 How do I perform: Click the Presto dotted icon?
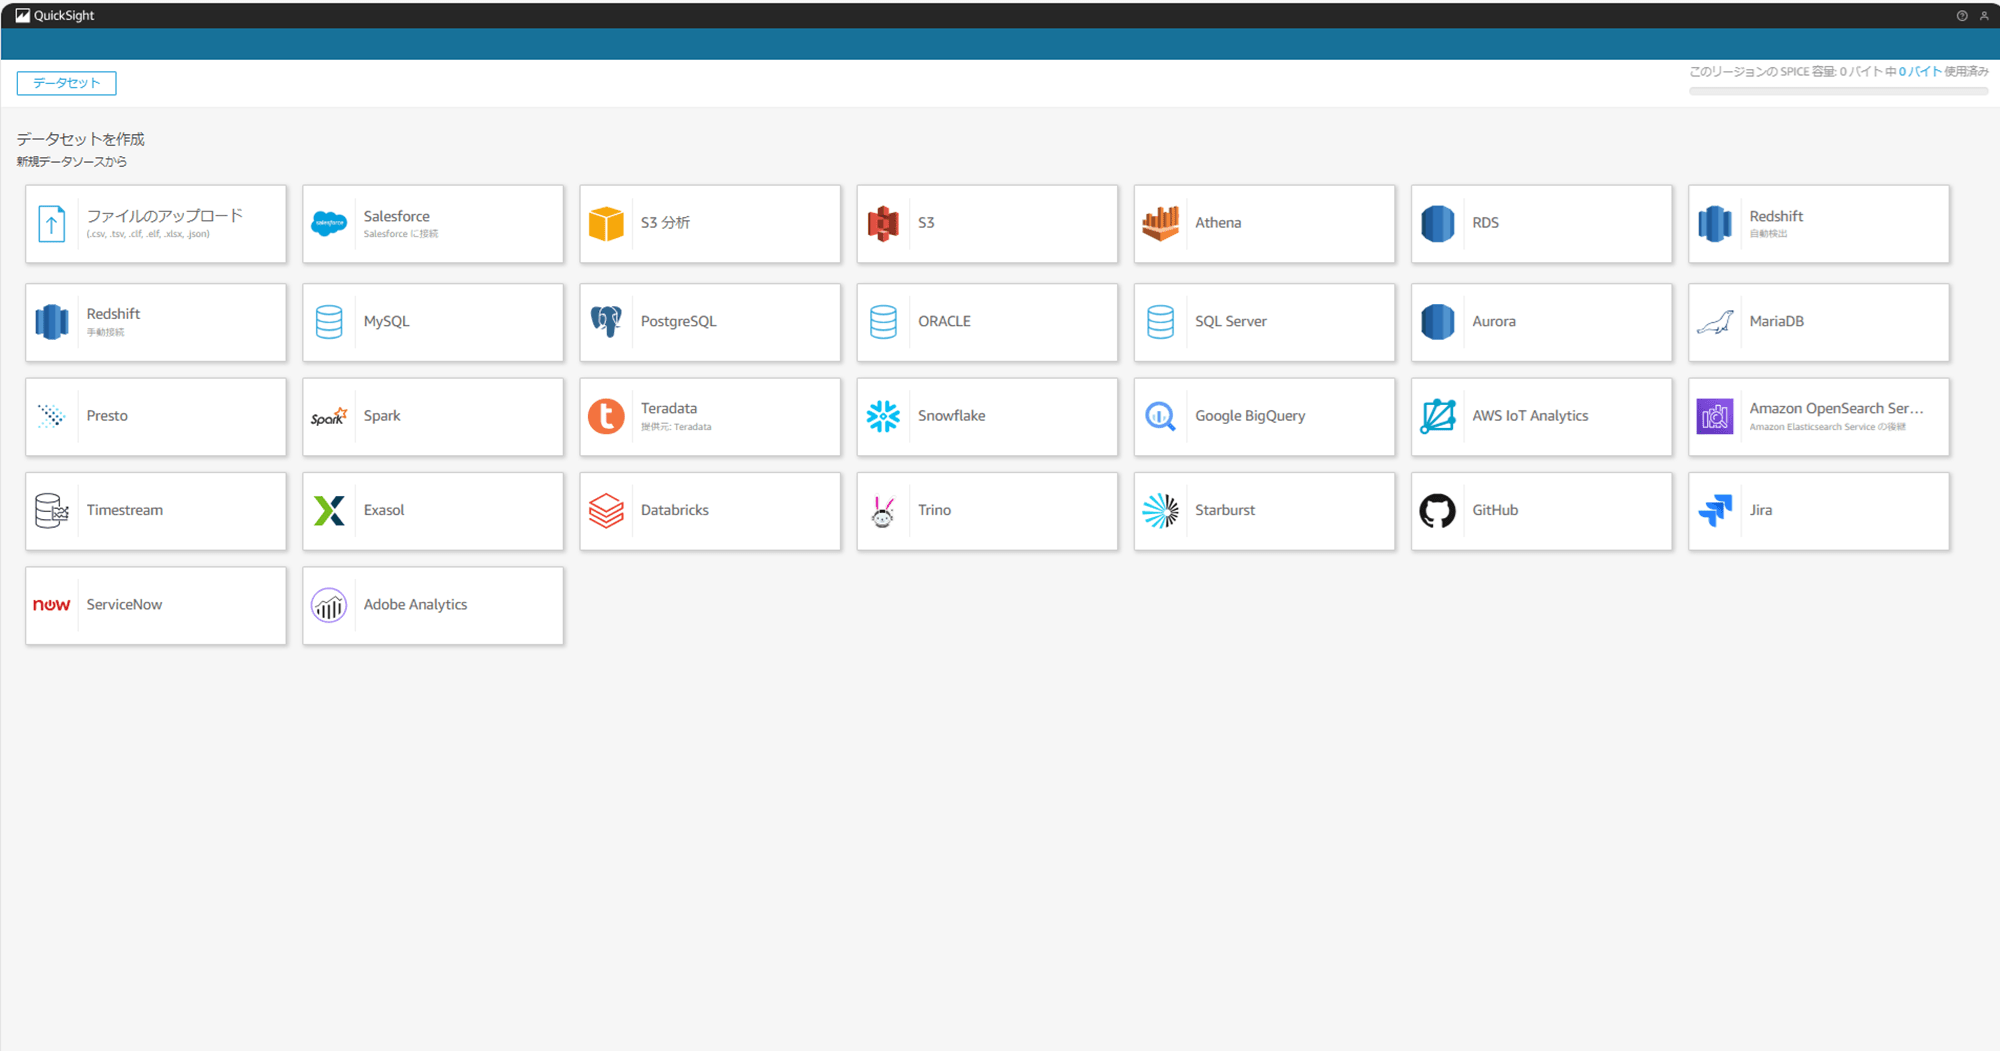(52, 416)
